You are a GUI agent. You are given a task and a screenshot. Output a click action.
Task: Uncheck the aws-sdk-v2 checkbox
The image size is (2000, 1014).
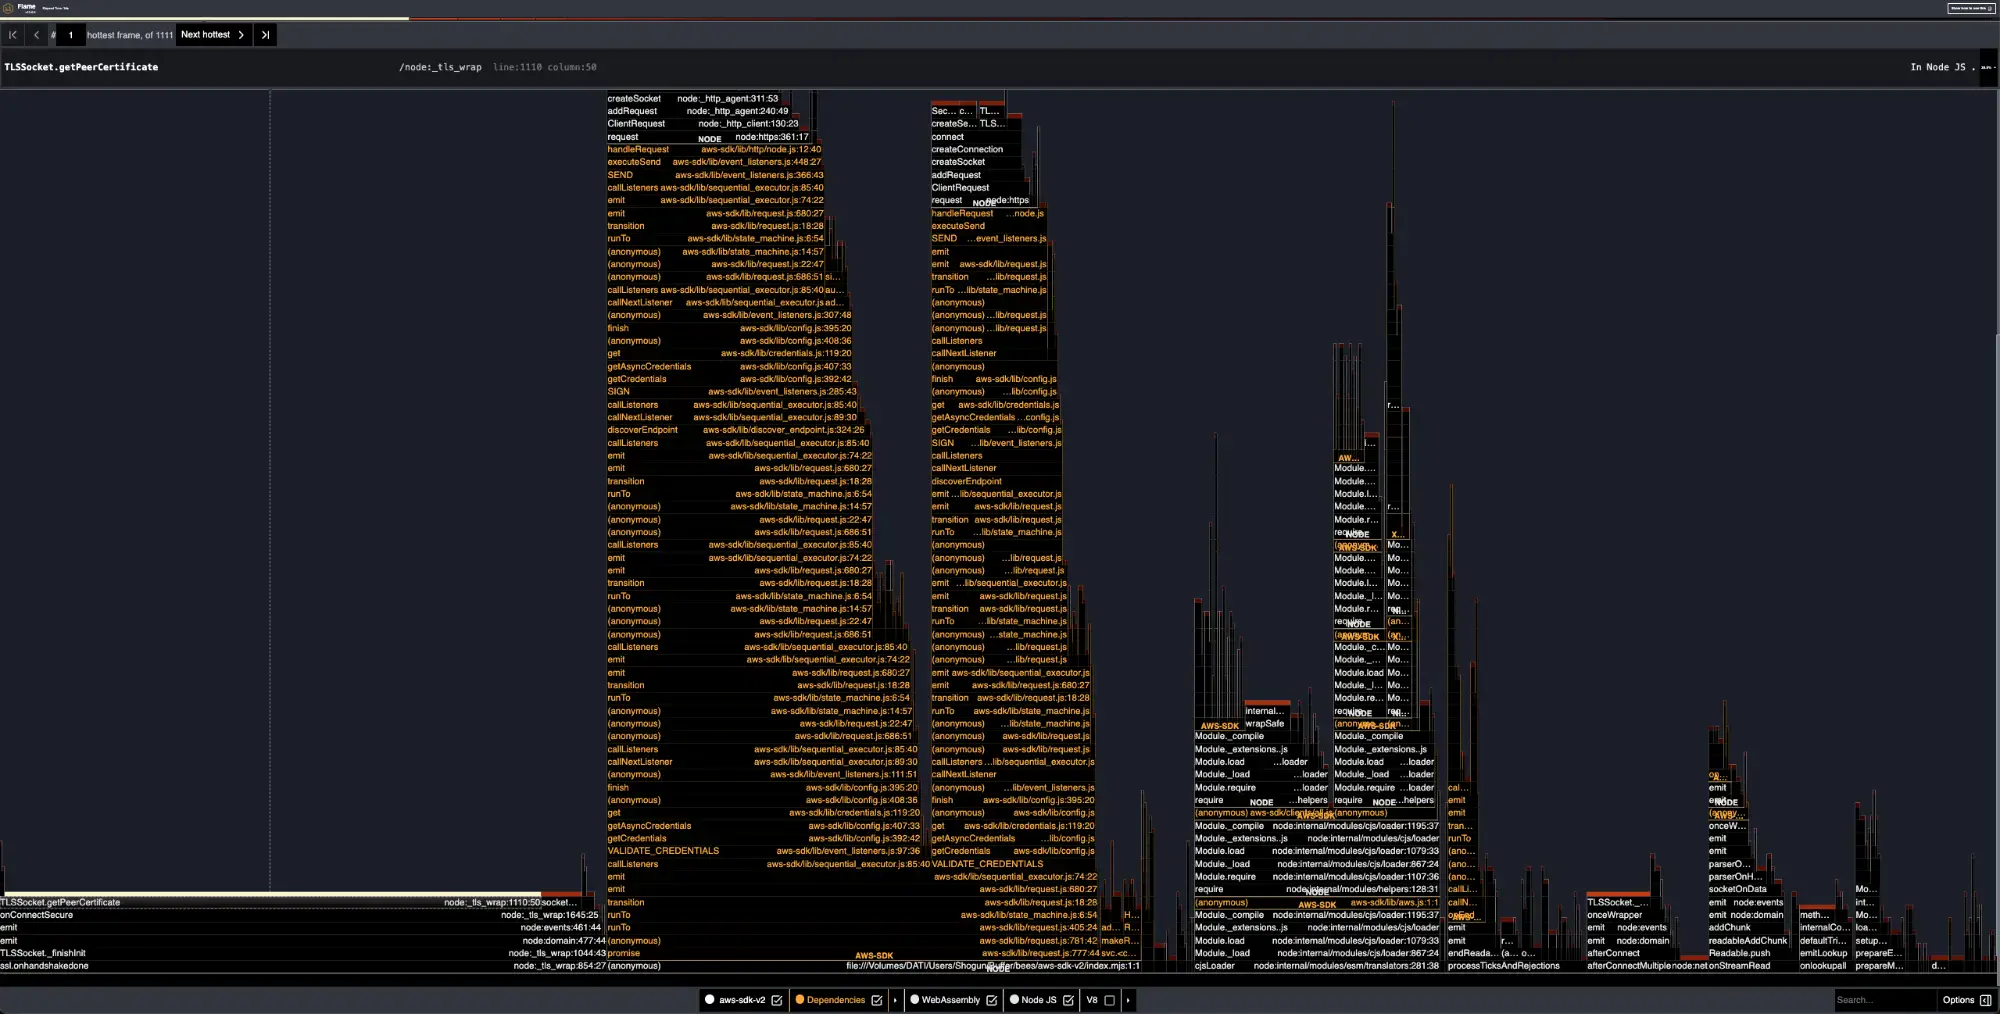click(x=776, y=1000)
